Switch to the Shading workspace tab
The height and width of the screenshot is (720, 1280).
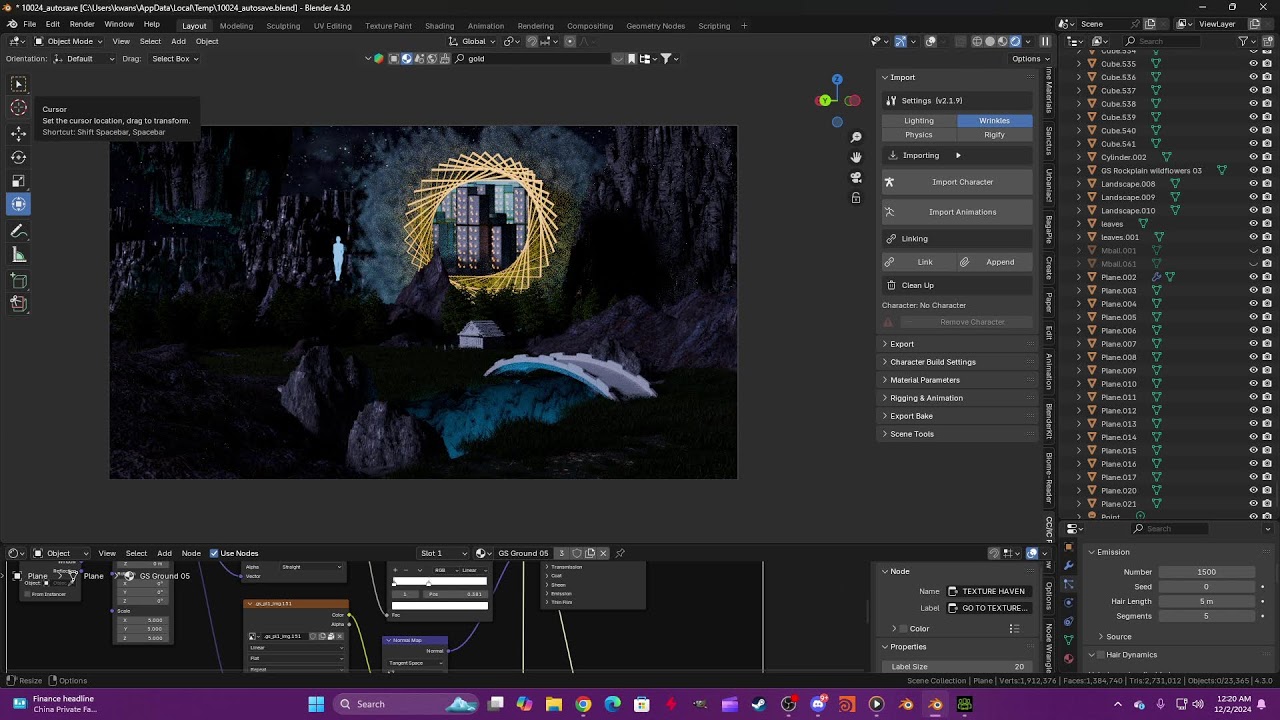pos(439,25)
